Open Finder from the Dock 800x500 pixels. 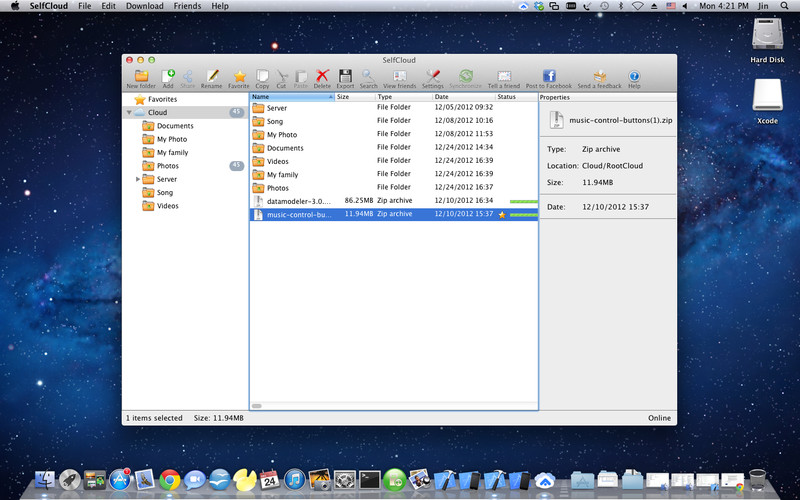(45, 480)
